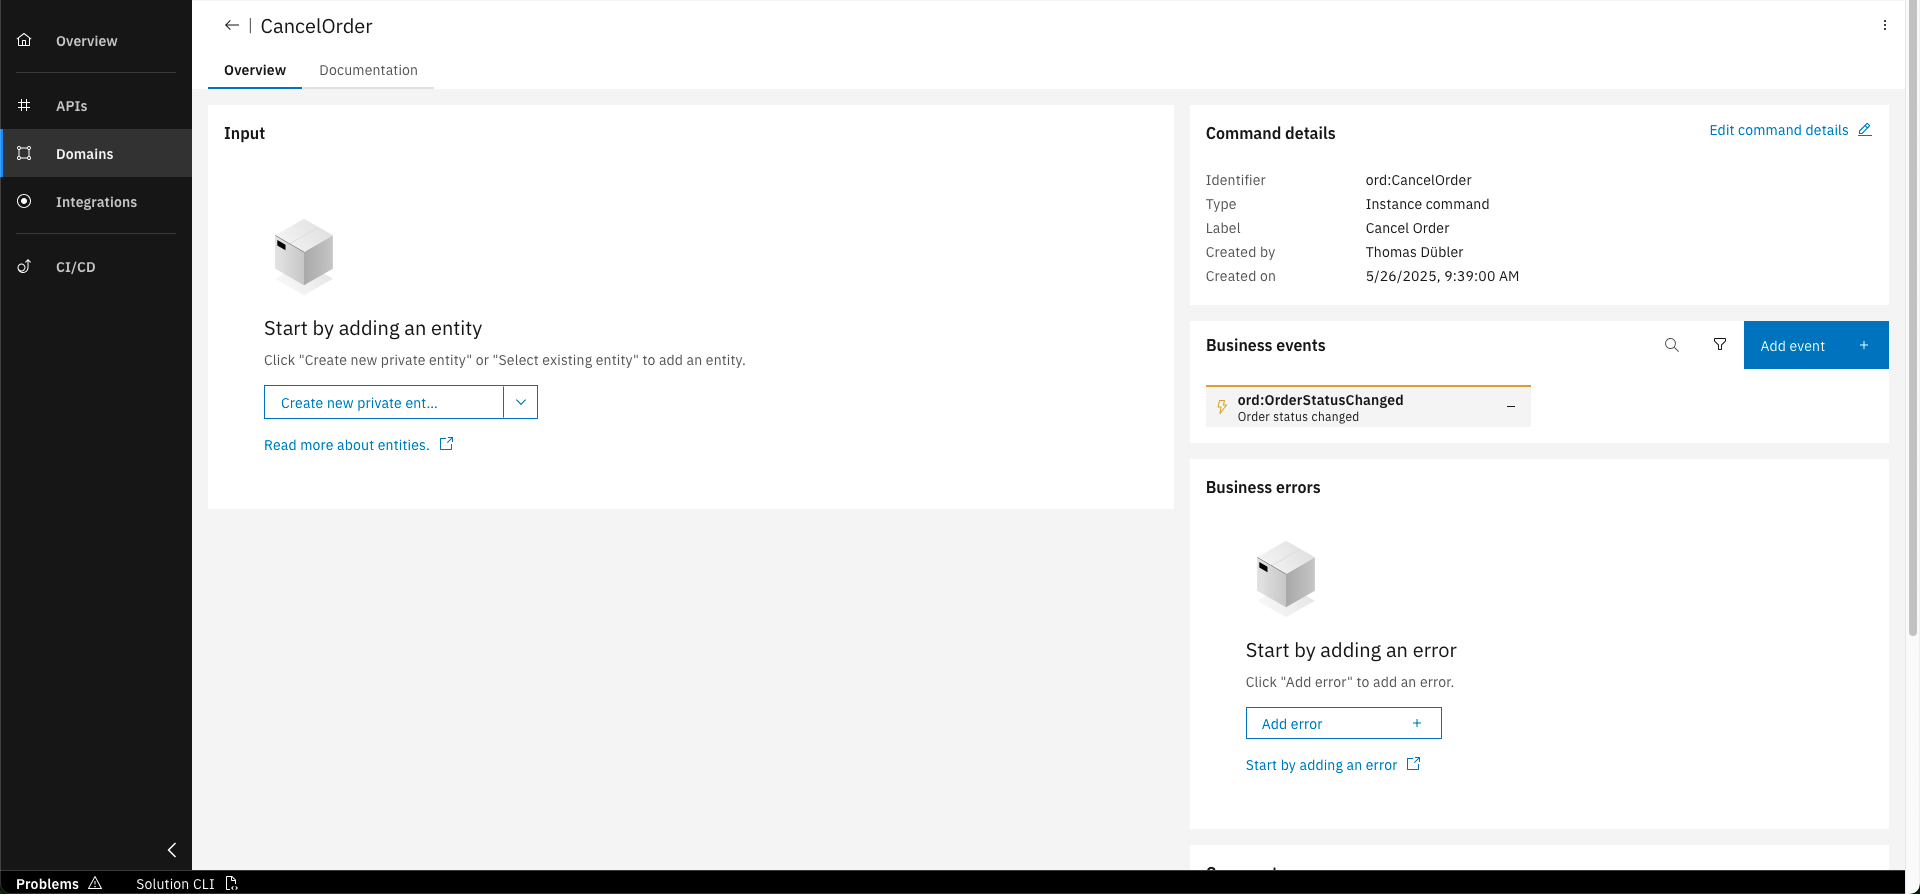Click the Integrations circle icon
Screen dimensions: 1920x894
pos(24,201)
